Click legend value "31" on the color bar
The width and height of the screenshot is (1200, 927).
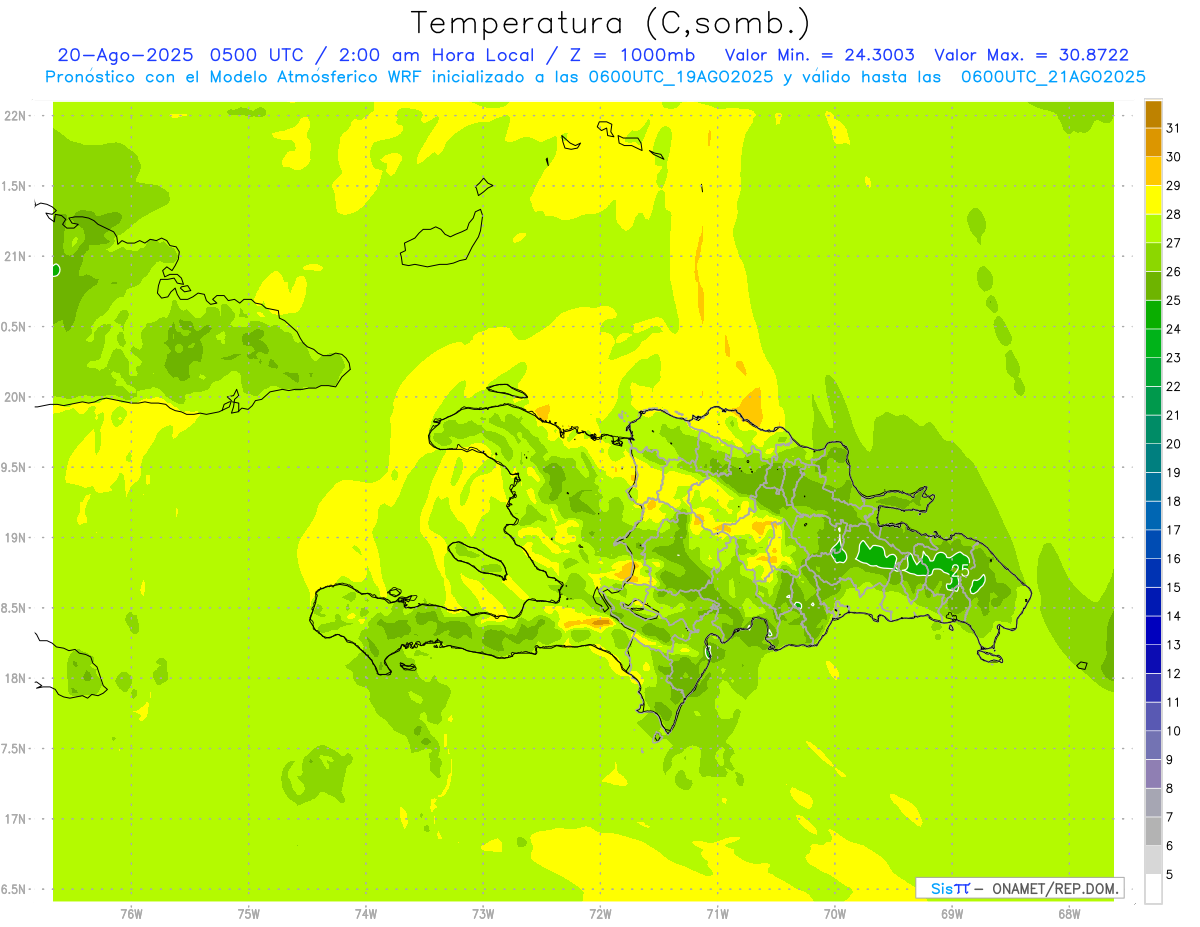pyautogui.click(x=1174, y=128)
